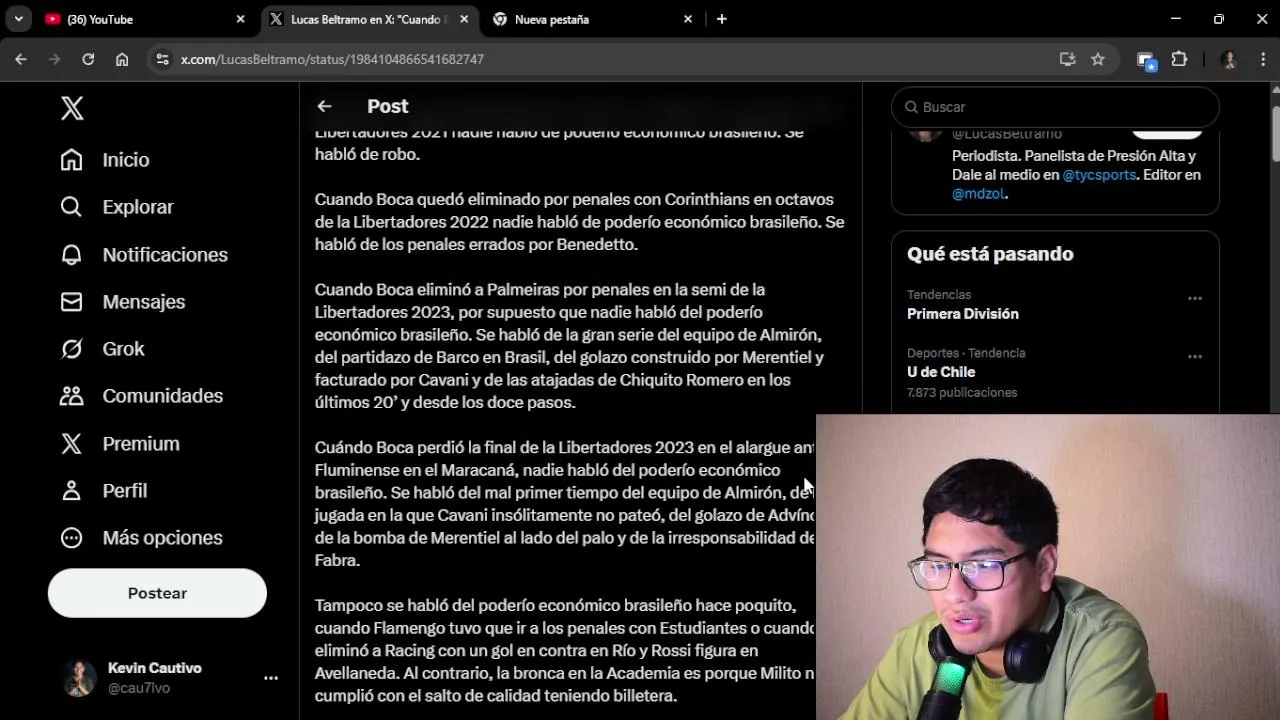
Task: Open Comunidades people icon
Action: 71,396
